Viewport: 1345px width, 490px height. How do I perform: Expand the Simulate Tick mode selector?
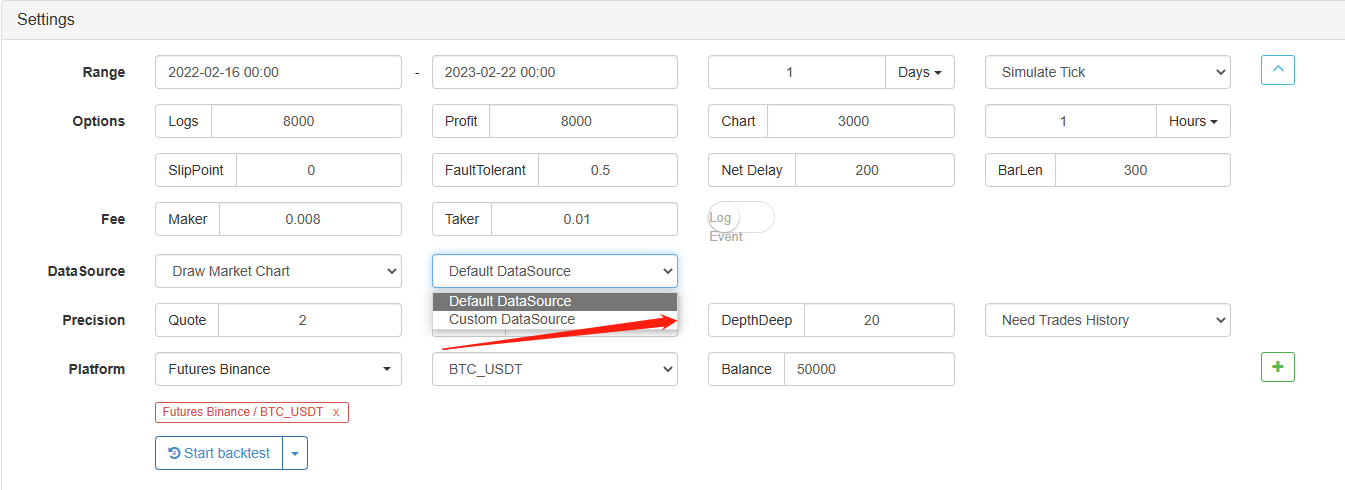coord(1107,72)
